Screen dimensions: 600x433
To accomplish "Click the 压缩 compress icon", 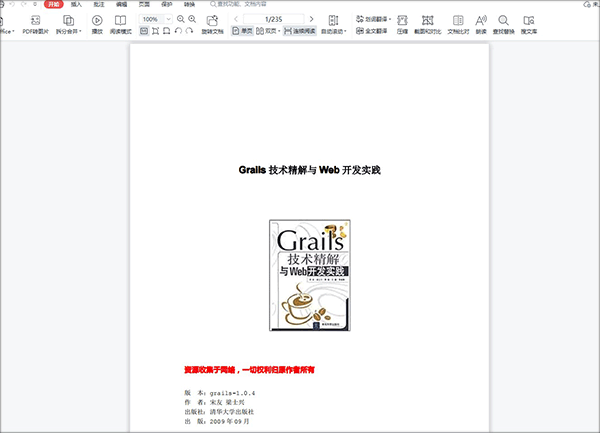I will pos(402,20).
